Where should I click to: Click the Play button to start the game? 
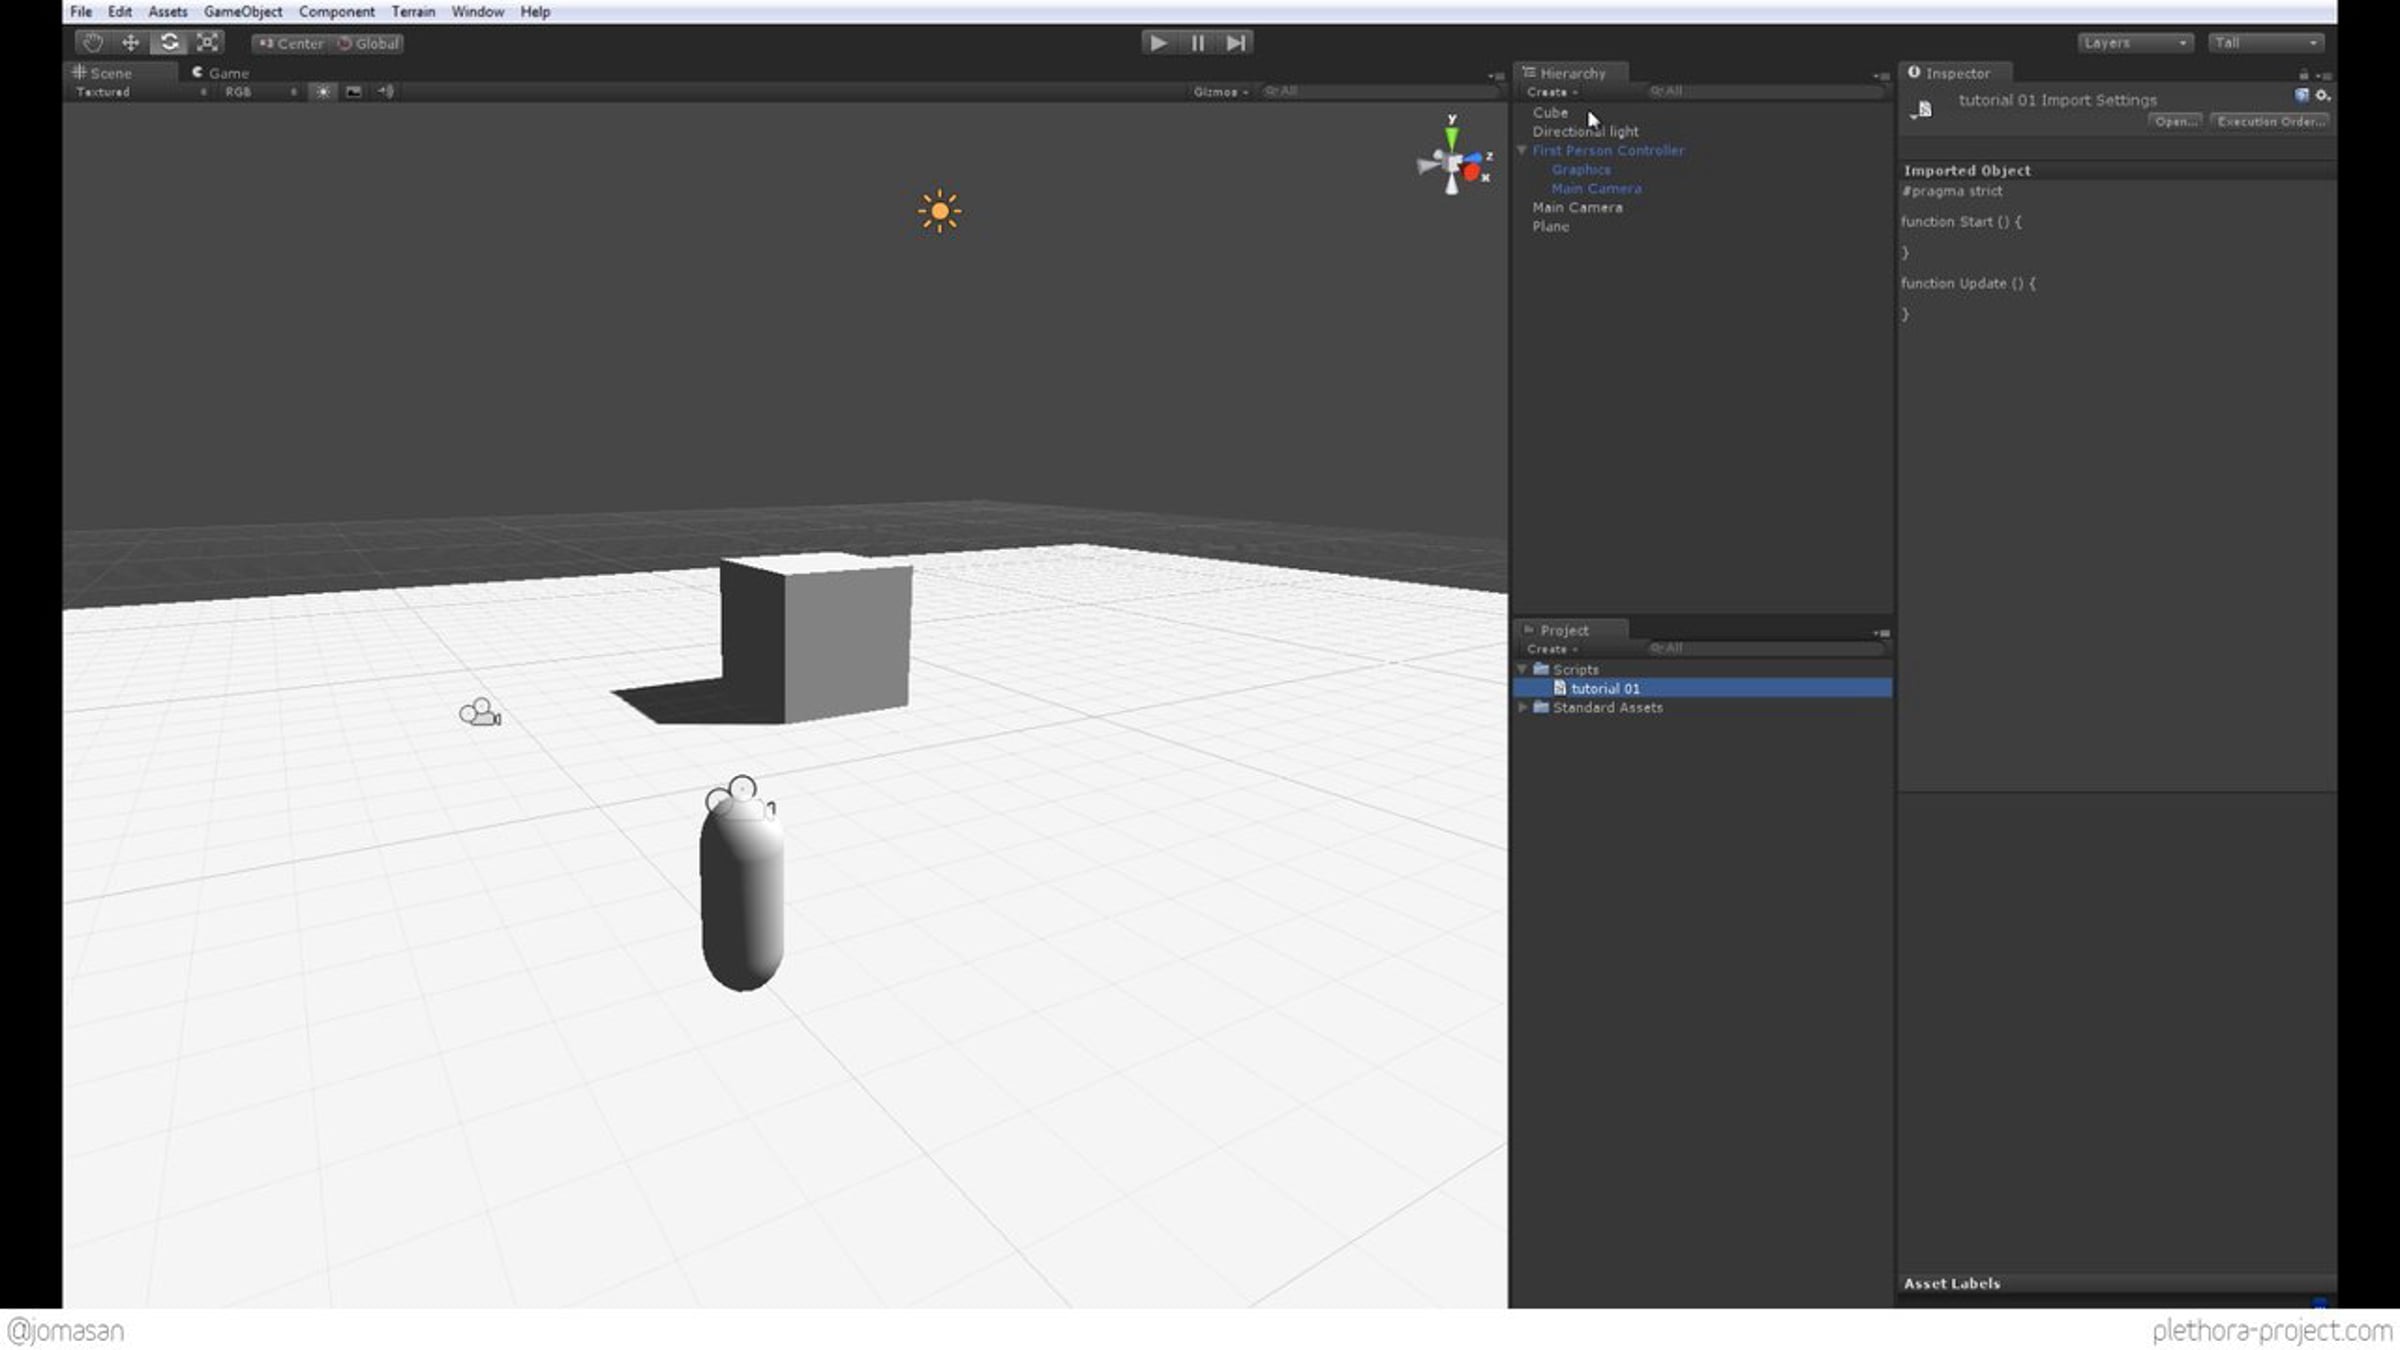coord(1158,42)
